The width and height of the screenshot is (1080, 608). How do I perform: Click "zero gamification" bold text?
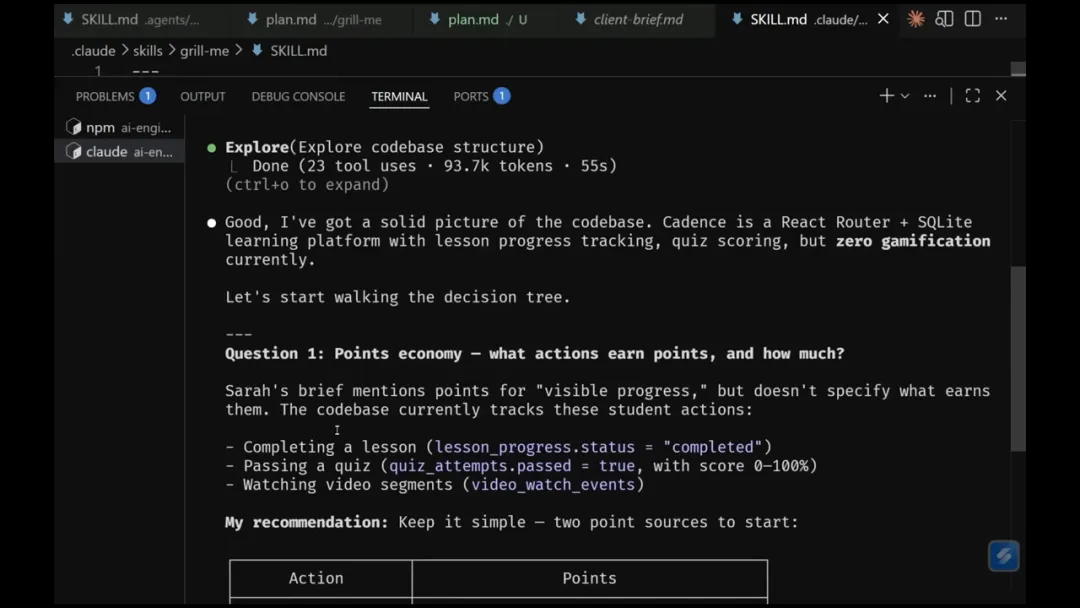tap(913, 241)
